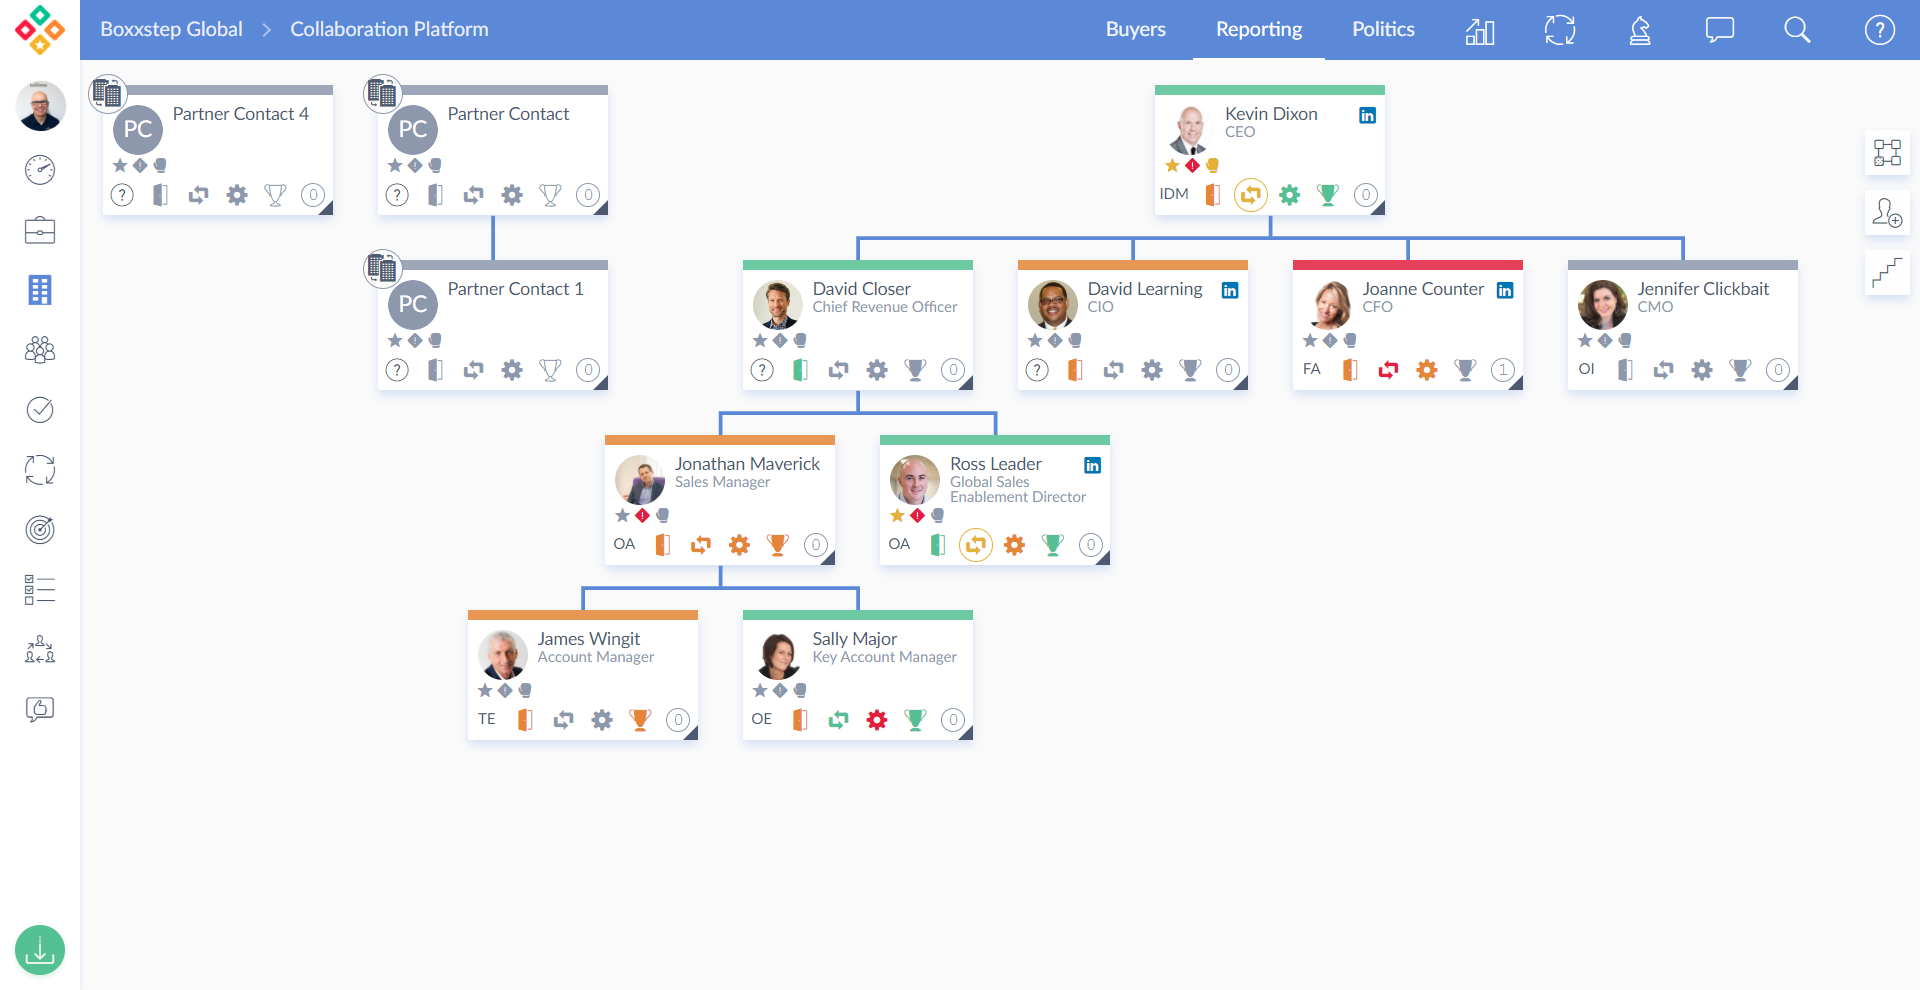Toggle the star on Partner Contact 4 card

coord(120,166)
